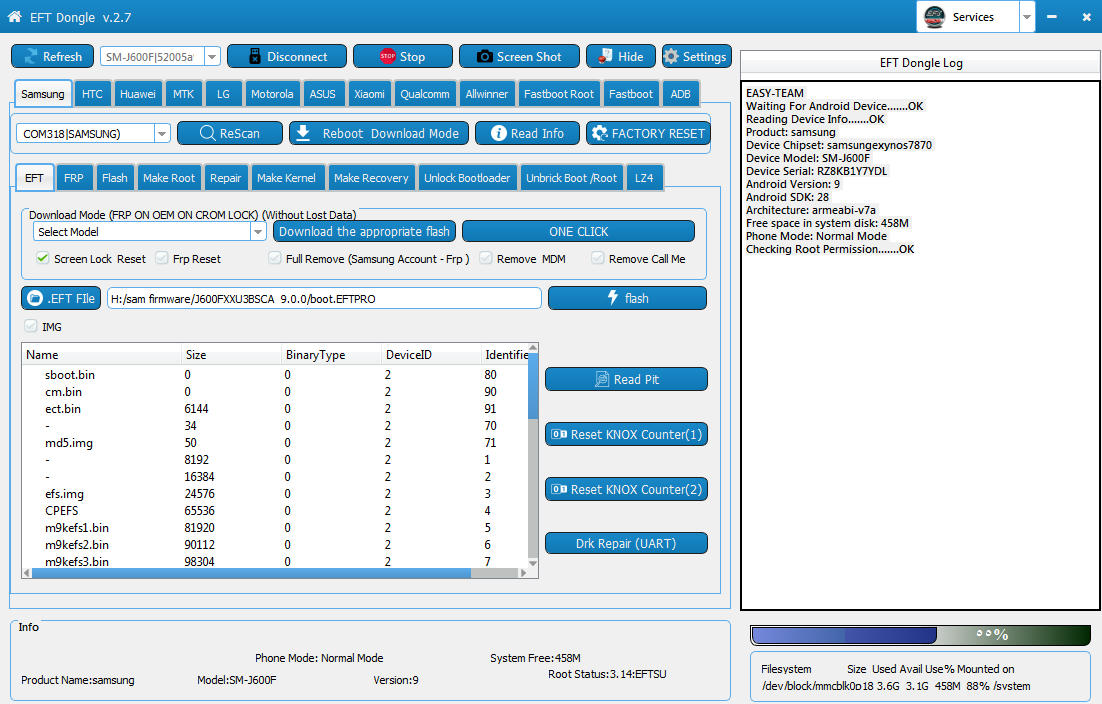Click the Settings gear icon
The width and height of the screenshot is (1102, 704).
coord(671,56)
